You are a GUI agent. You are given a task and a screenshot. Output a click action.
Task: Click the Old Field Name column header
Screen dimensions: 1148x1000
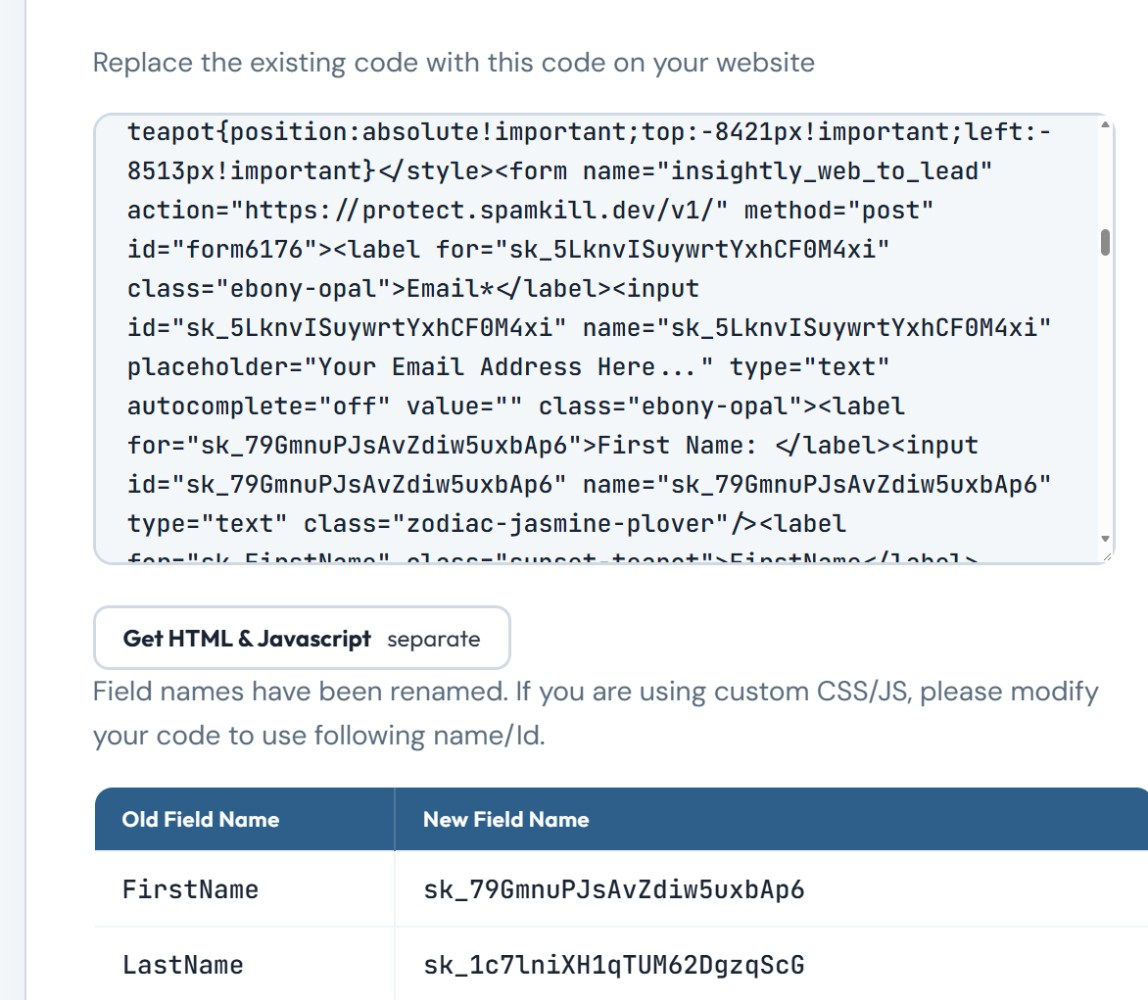click(245, 819)
